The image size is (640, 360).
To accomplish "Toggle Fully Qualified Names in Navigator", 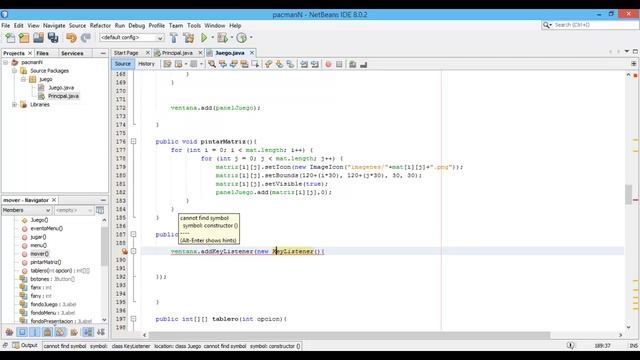I will [x=74, y=332].
